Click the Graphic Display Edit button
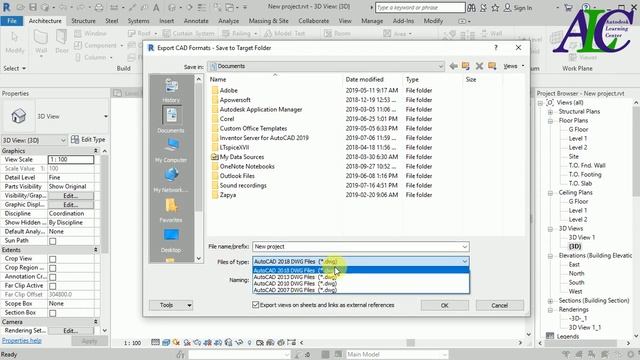This screenshot has height=360, width=640. click(x=71, y=204)
